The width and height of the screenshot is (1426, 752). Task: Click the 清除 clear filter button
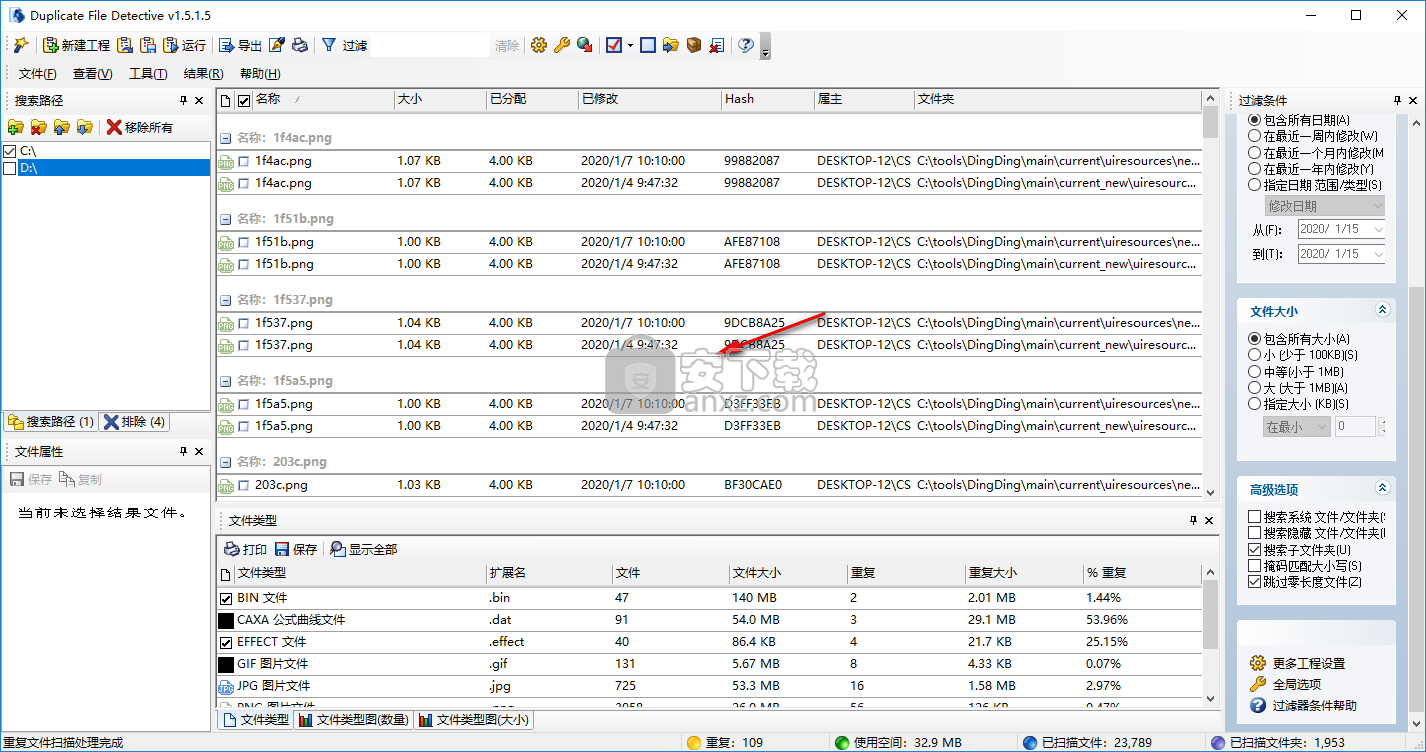[x=507, y=45]
